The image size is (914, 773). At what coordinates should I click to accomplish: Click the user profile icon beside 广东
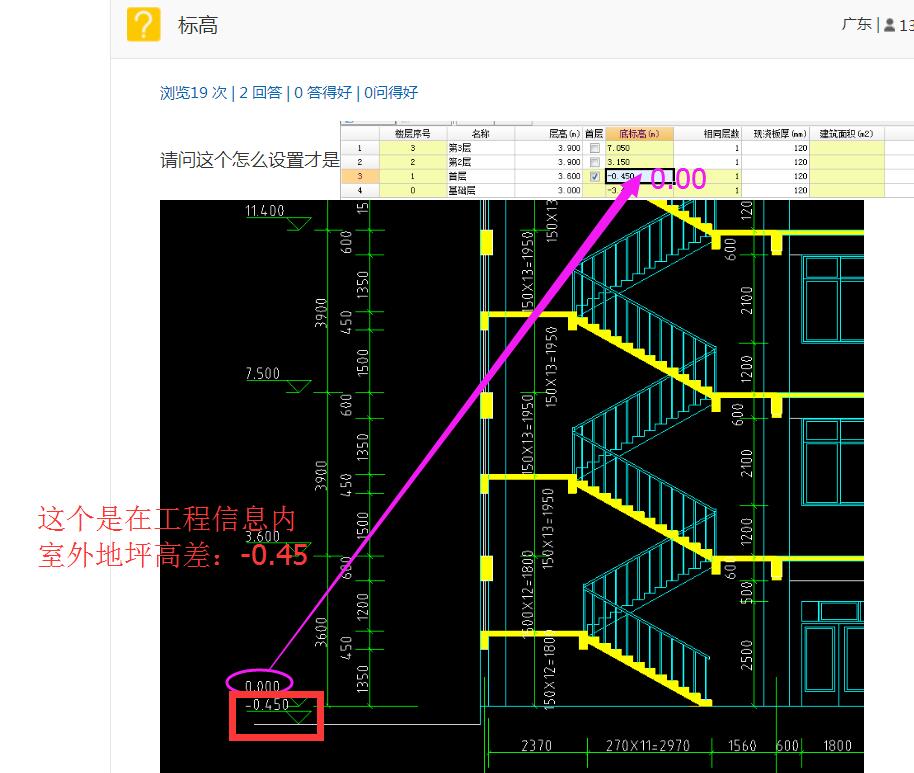click(890, 25)
